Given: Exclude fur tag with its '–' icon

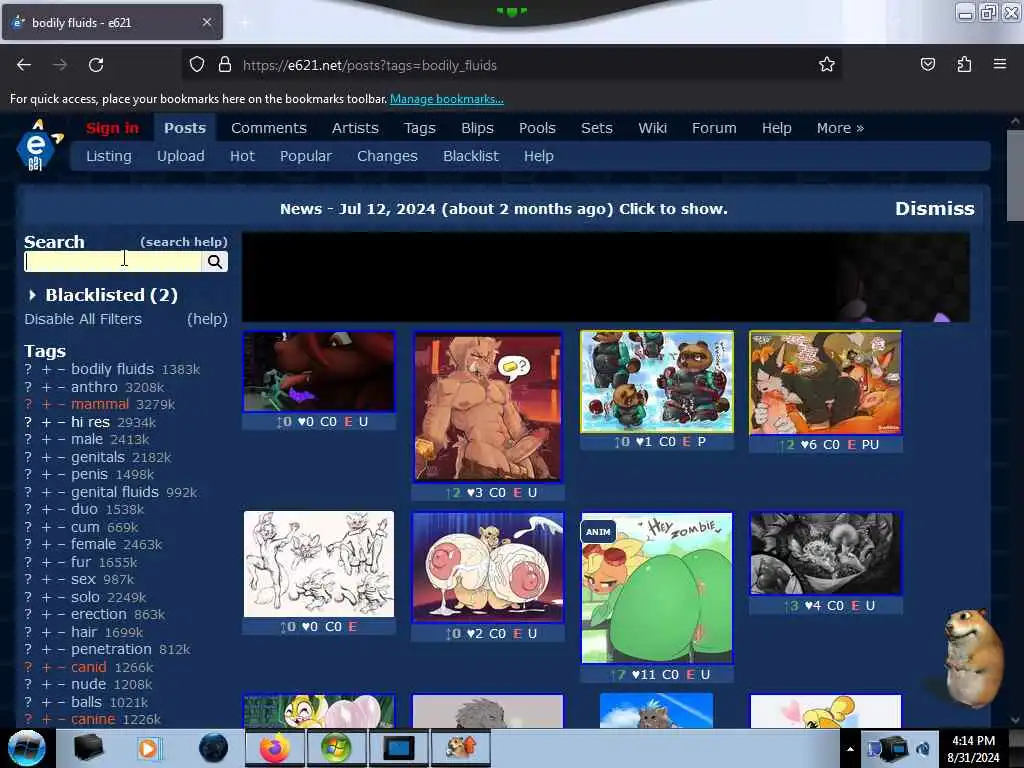Looking at the screenshot, I should pyautogui.click(x=61, y=562).
